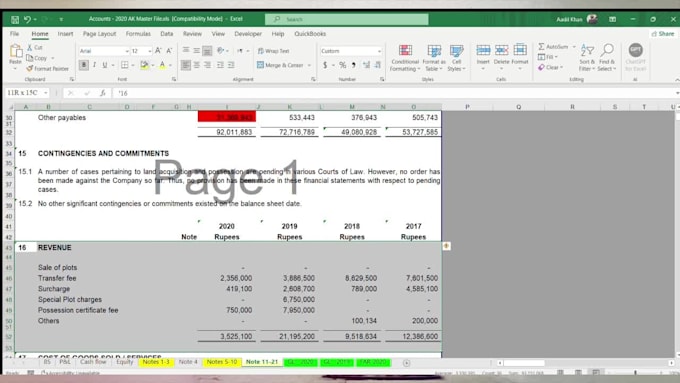Open the text orientation options
680x383 pixels.
coord(222,51)
